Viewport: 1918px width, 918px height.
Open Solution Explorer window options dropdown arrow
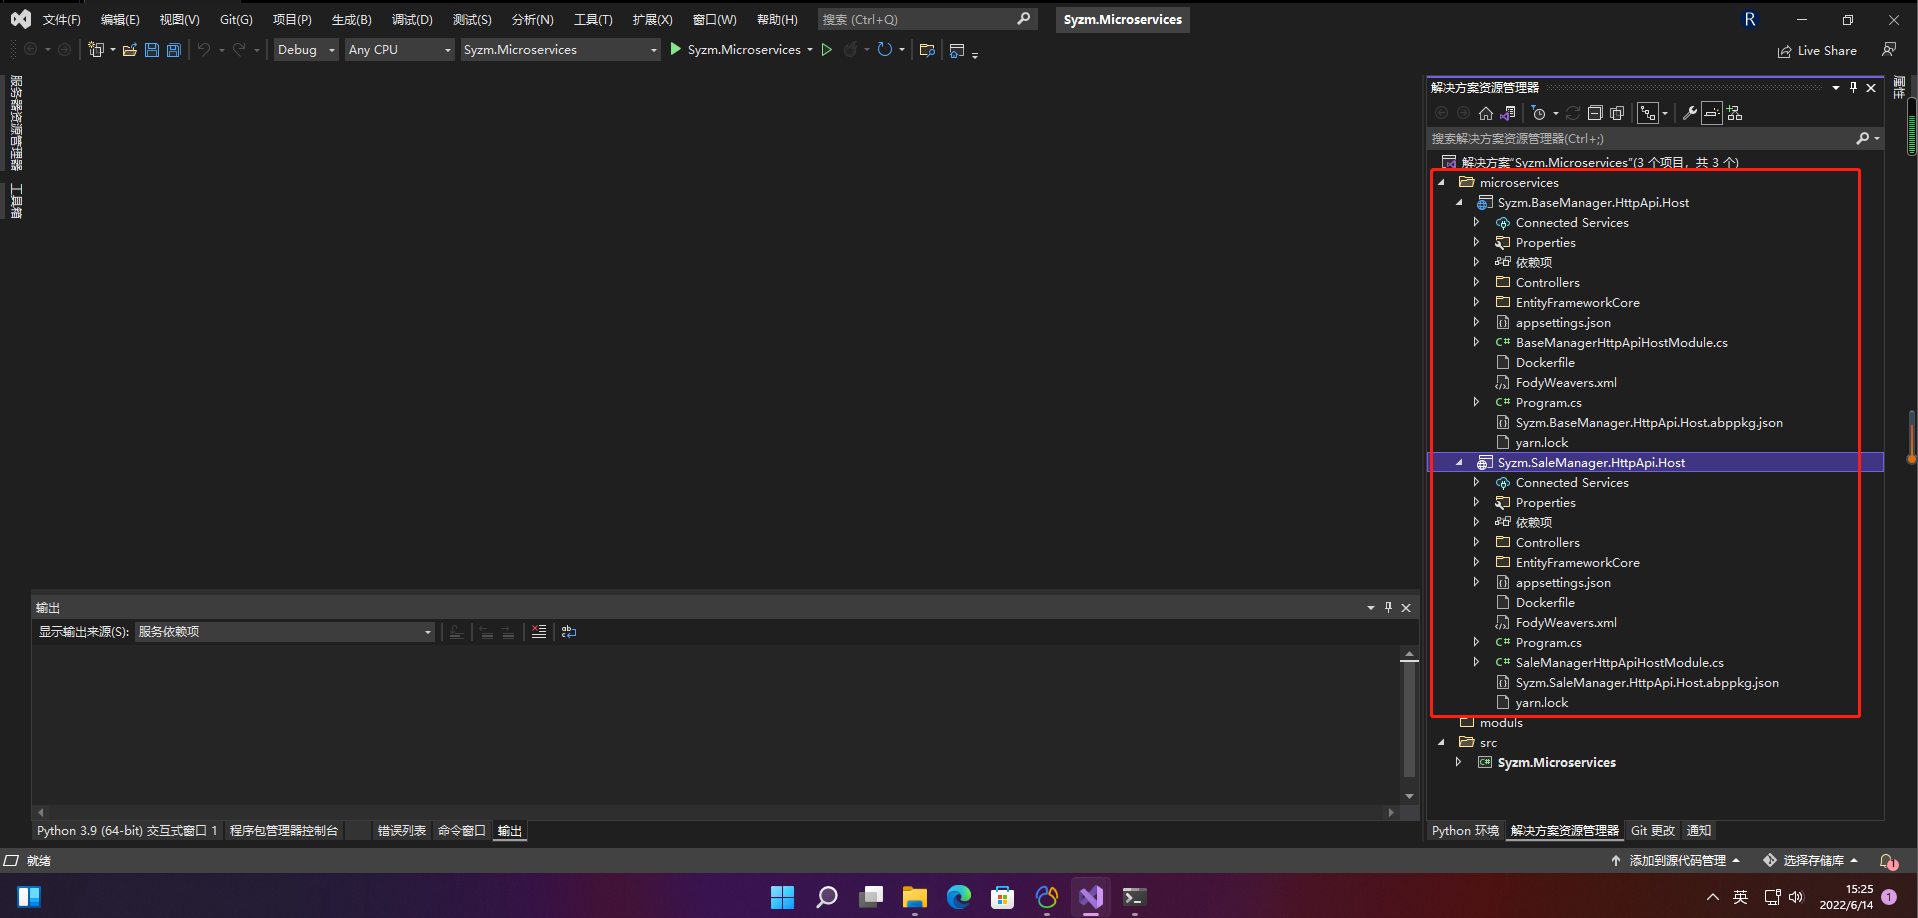[x=1836, y=88]
